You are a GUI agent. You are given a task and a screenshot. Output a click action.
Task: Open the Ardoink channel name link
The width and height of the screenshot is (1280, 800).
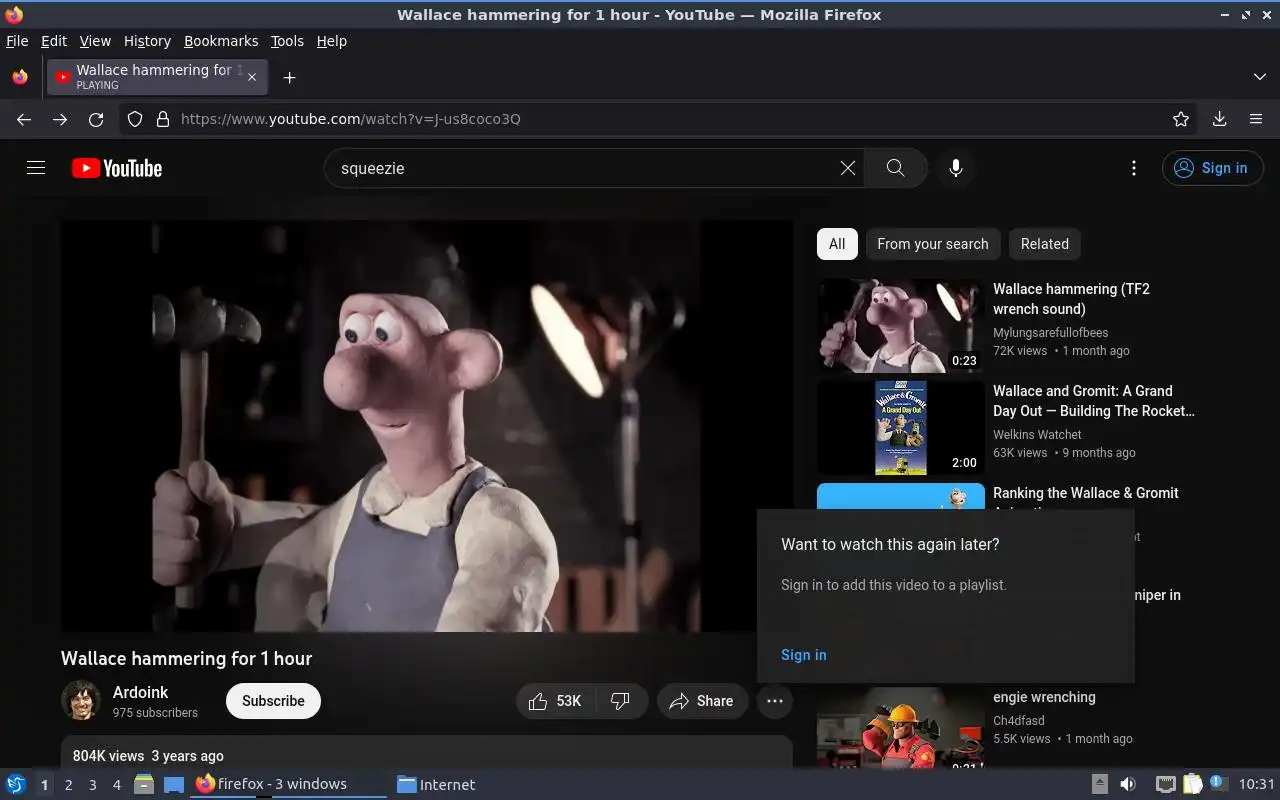(x=140, y=692)
